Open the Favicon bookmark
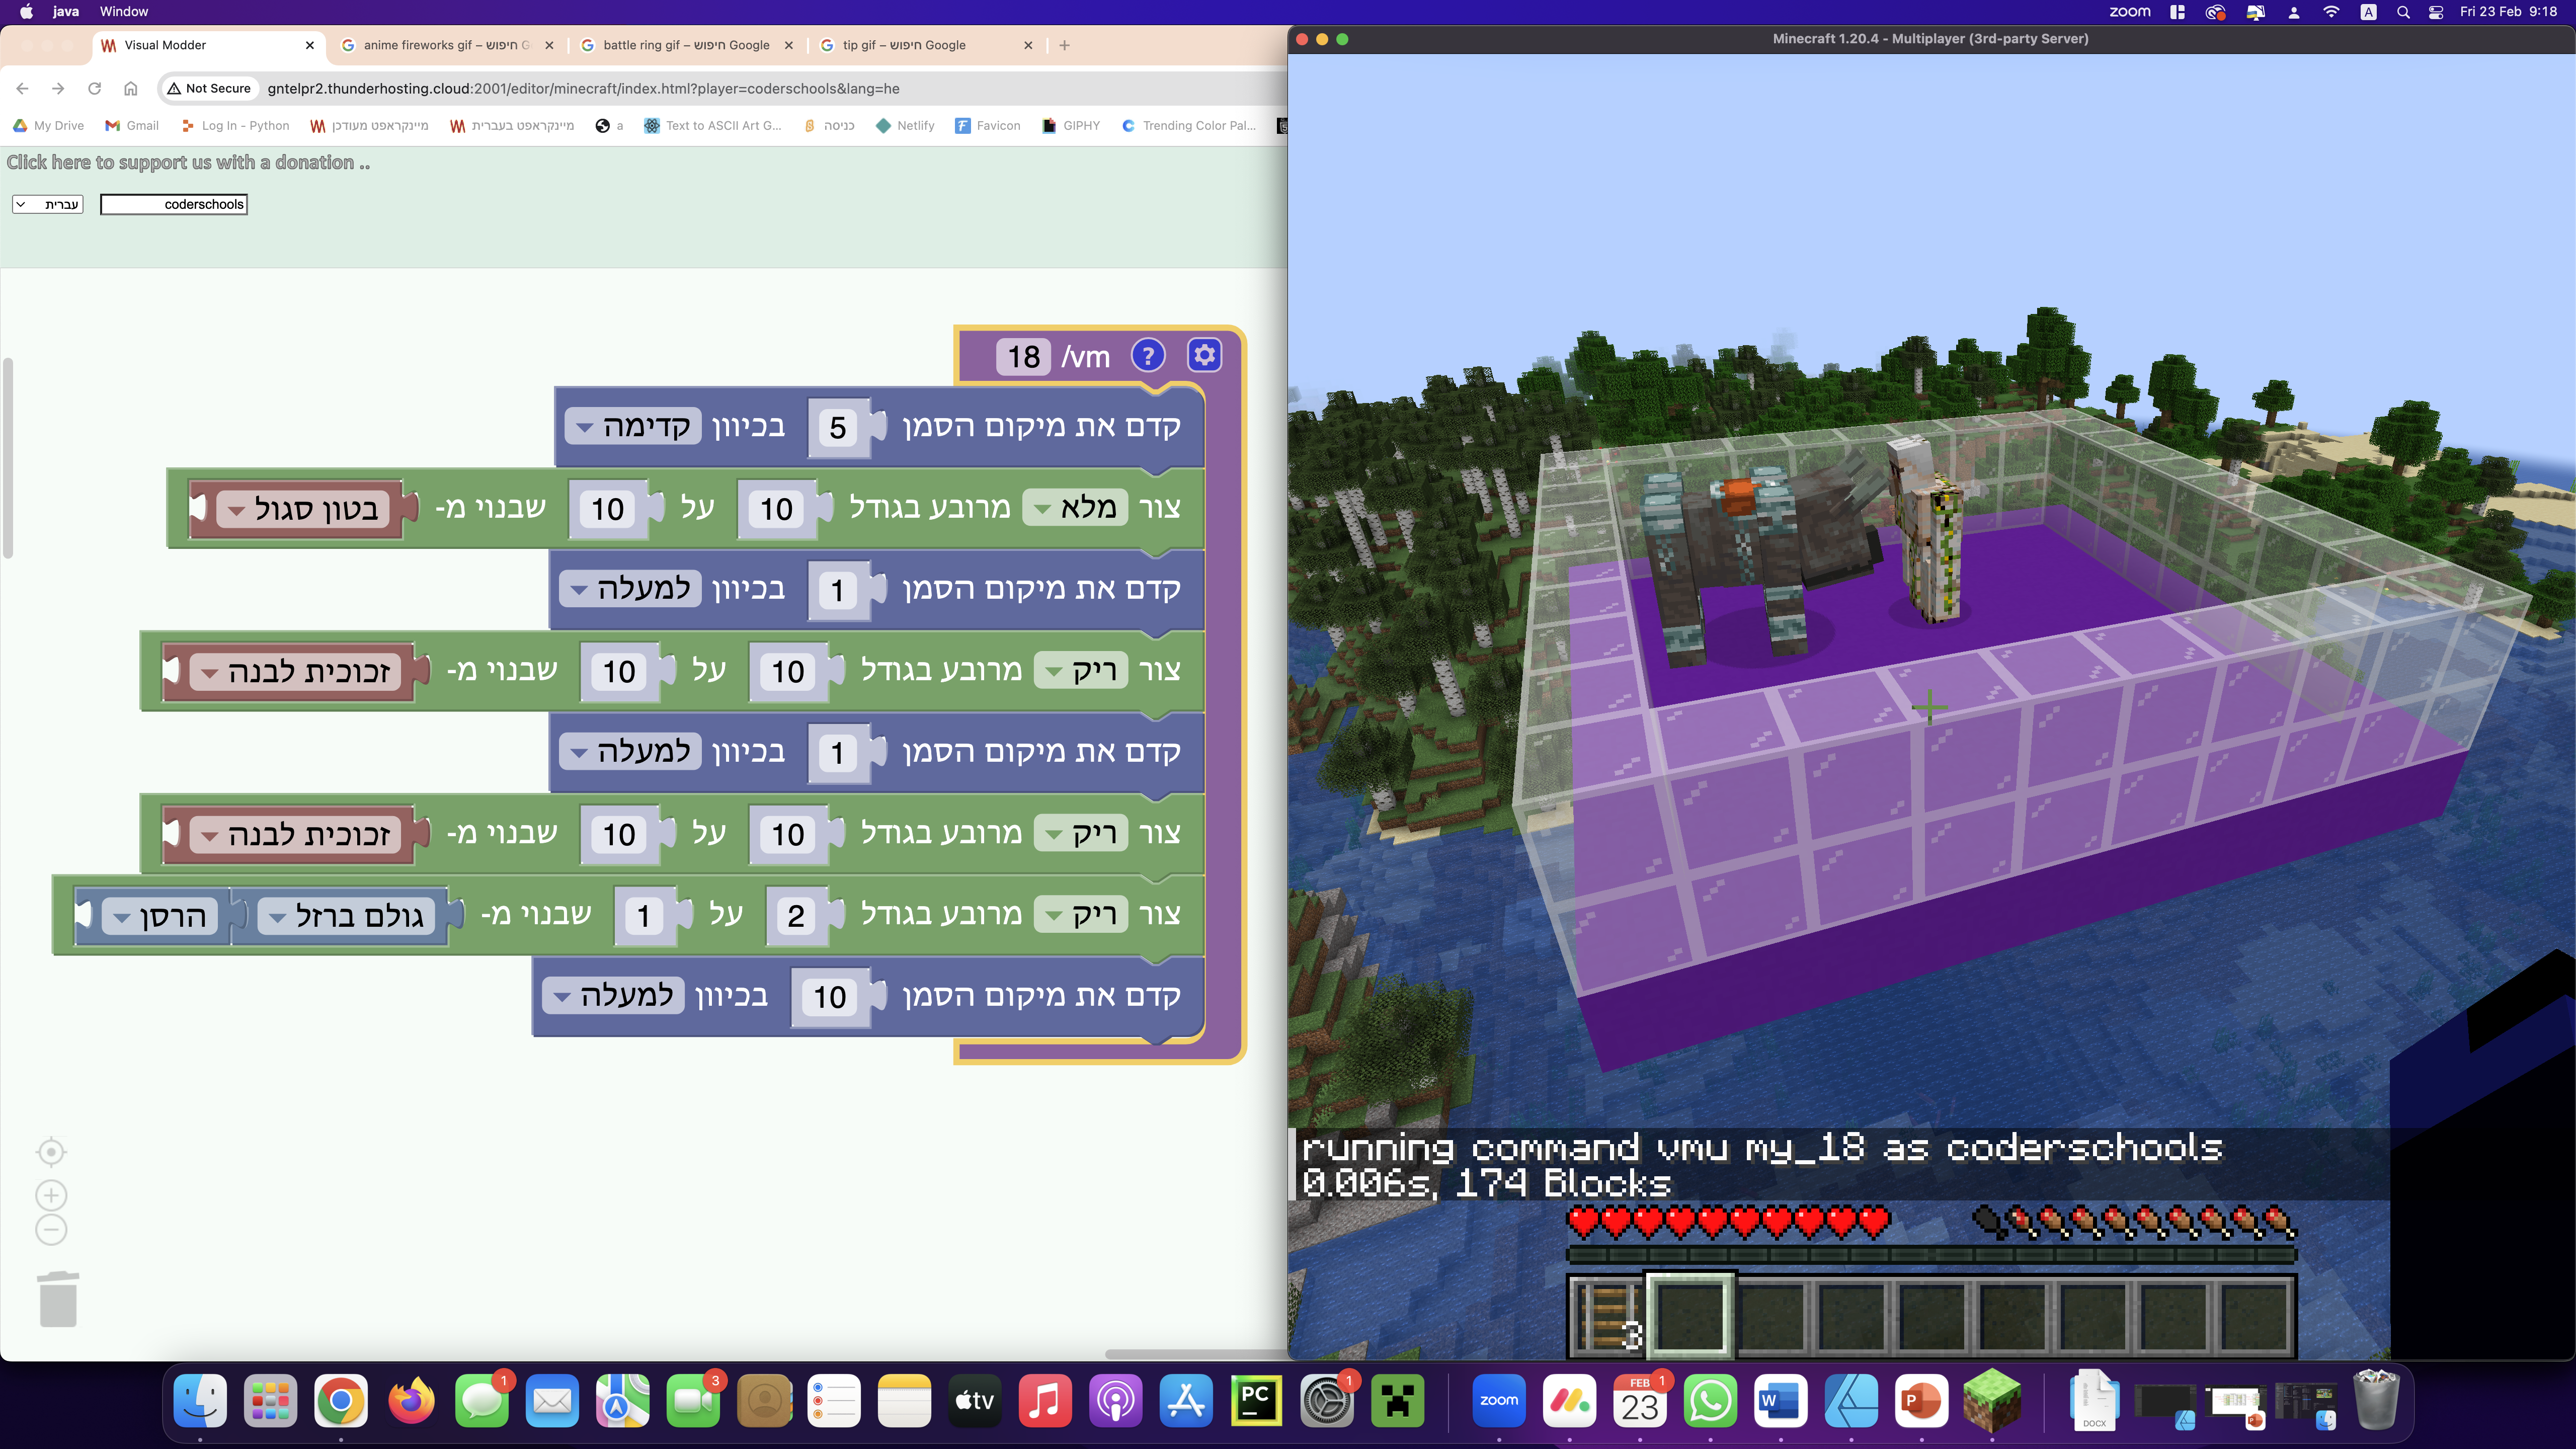The image size is (2576, 1449). (988, 126)
